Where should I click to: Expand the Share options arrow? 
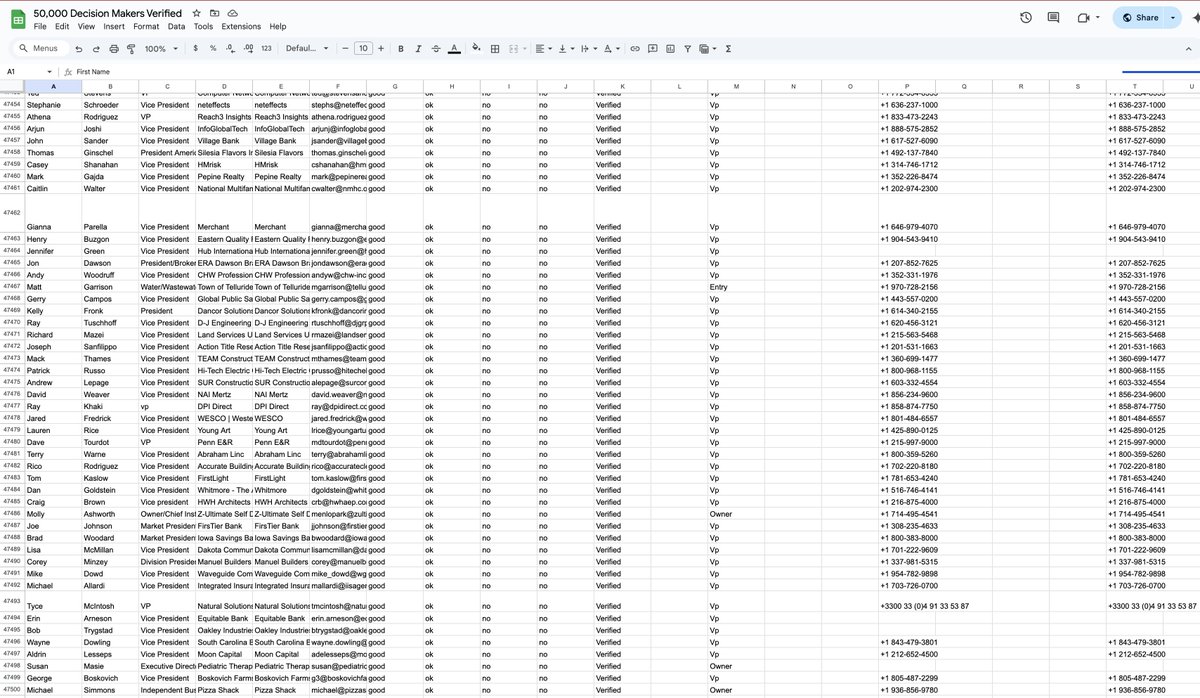(x=1173, y=17)
